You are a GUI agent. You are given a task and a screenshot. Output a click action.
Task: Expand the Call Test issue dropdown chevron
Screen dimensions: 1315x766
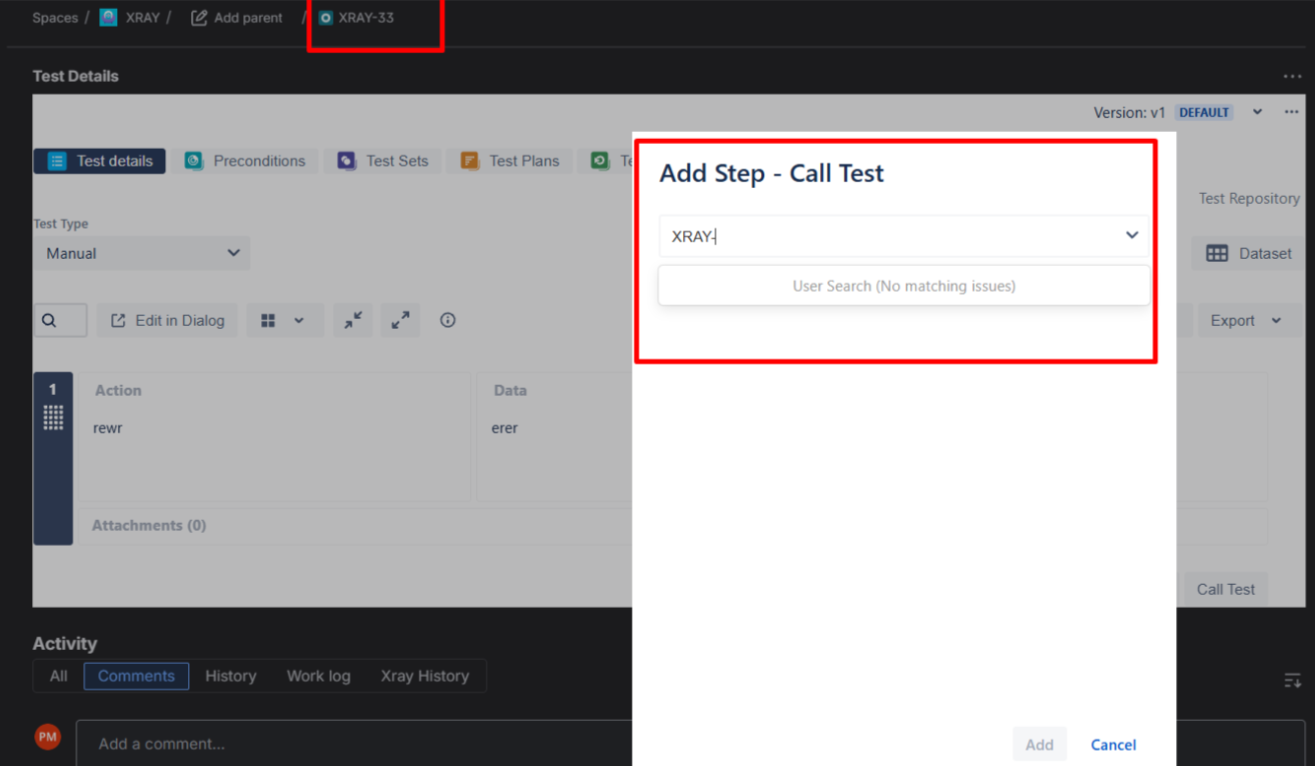tap(1132, 236)
